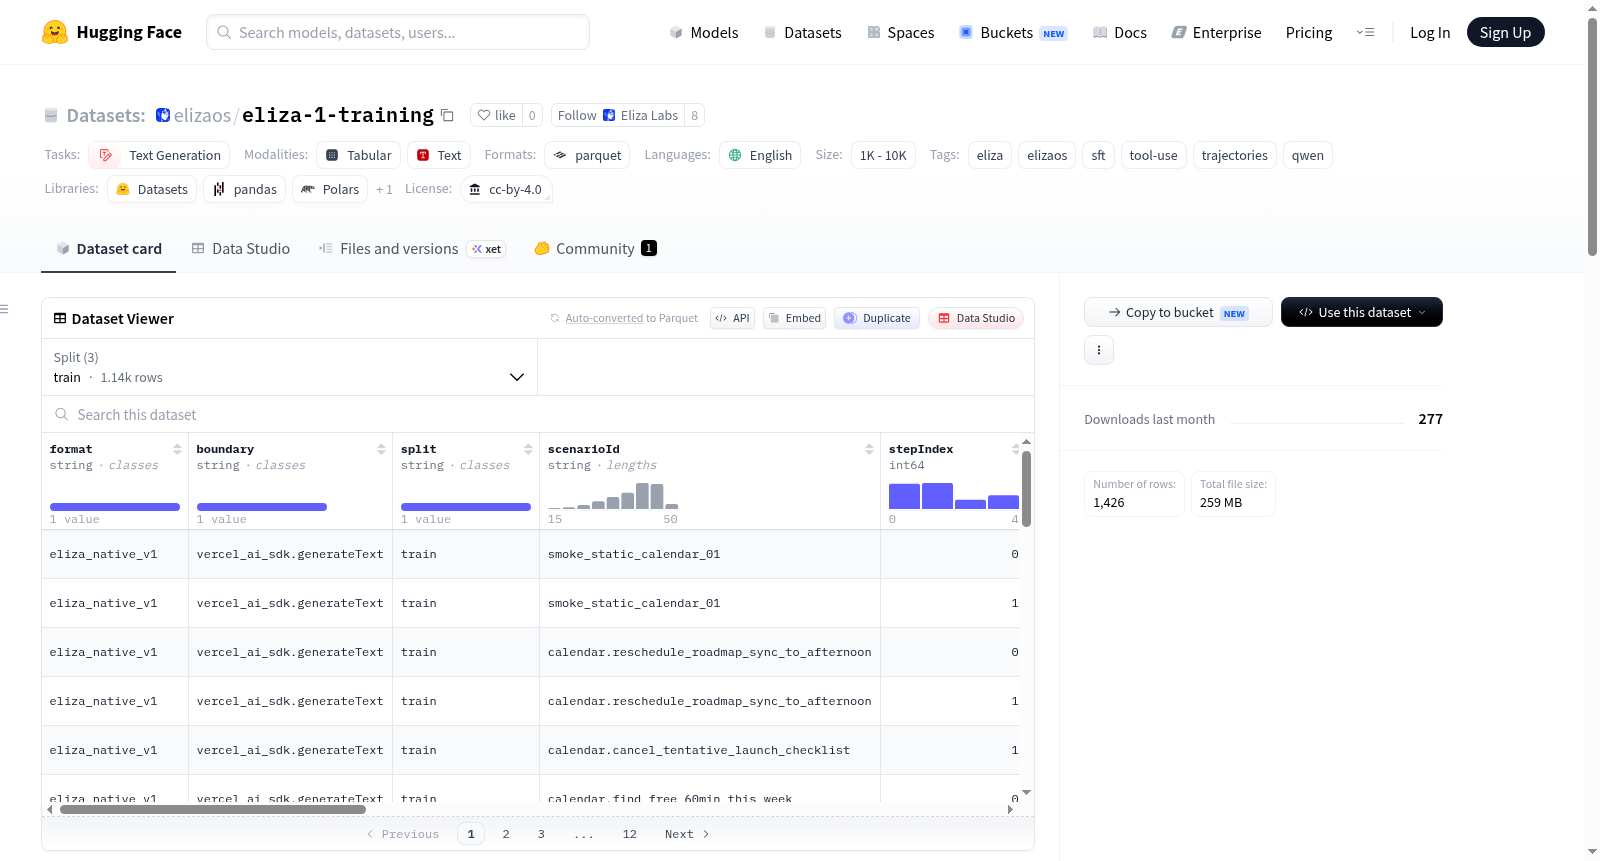The image size is (1600, 861).
Task: Expand the Split train dropdown
Action: (x=289, y=367)
